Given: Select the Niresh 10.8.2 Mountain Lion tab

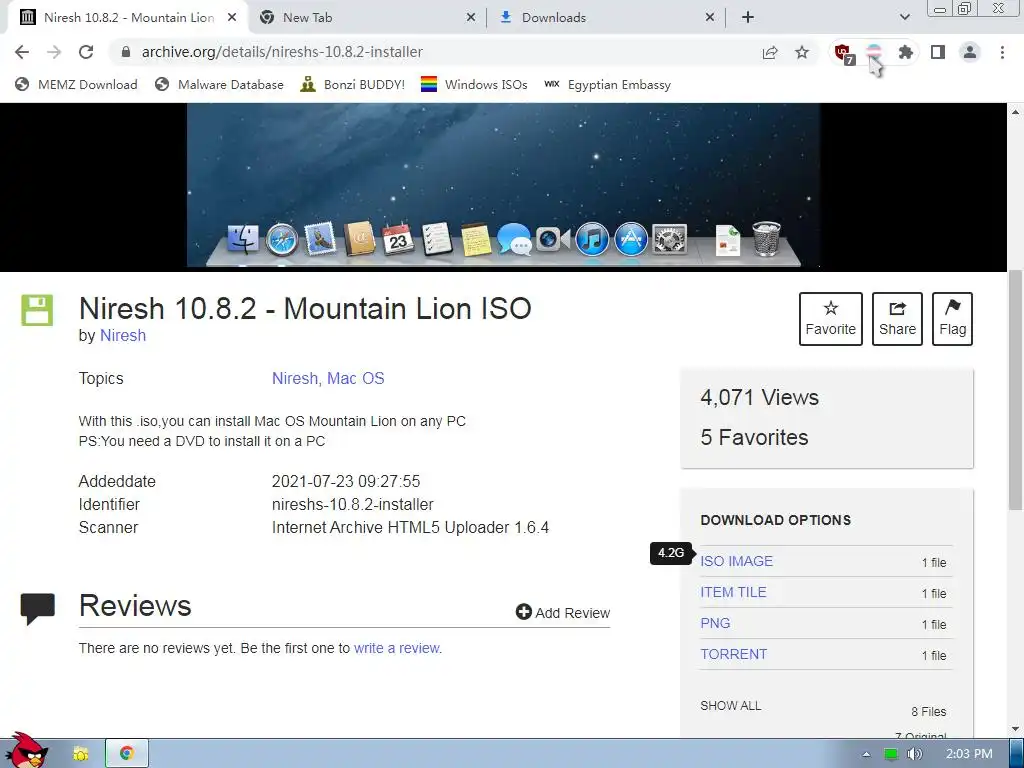Looking at the screenshot, I should [128, 18].
